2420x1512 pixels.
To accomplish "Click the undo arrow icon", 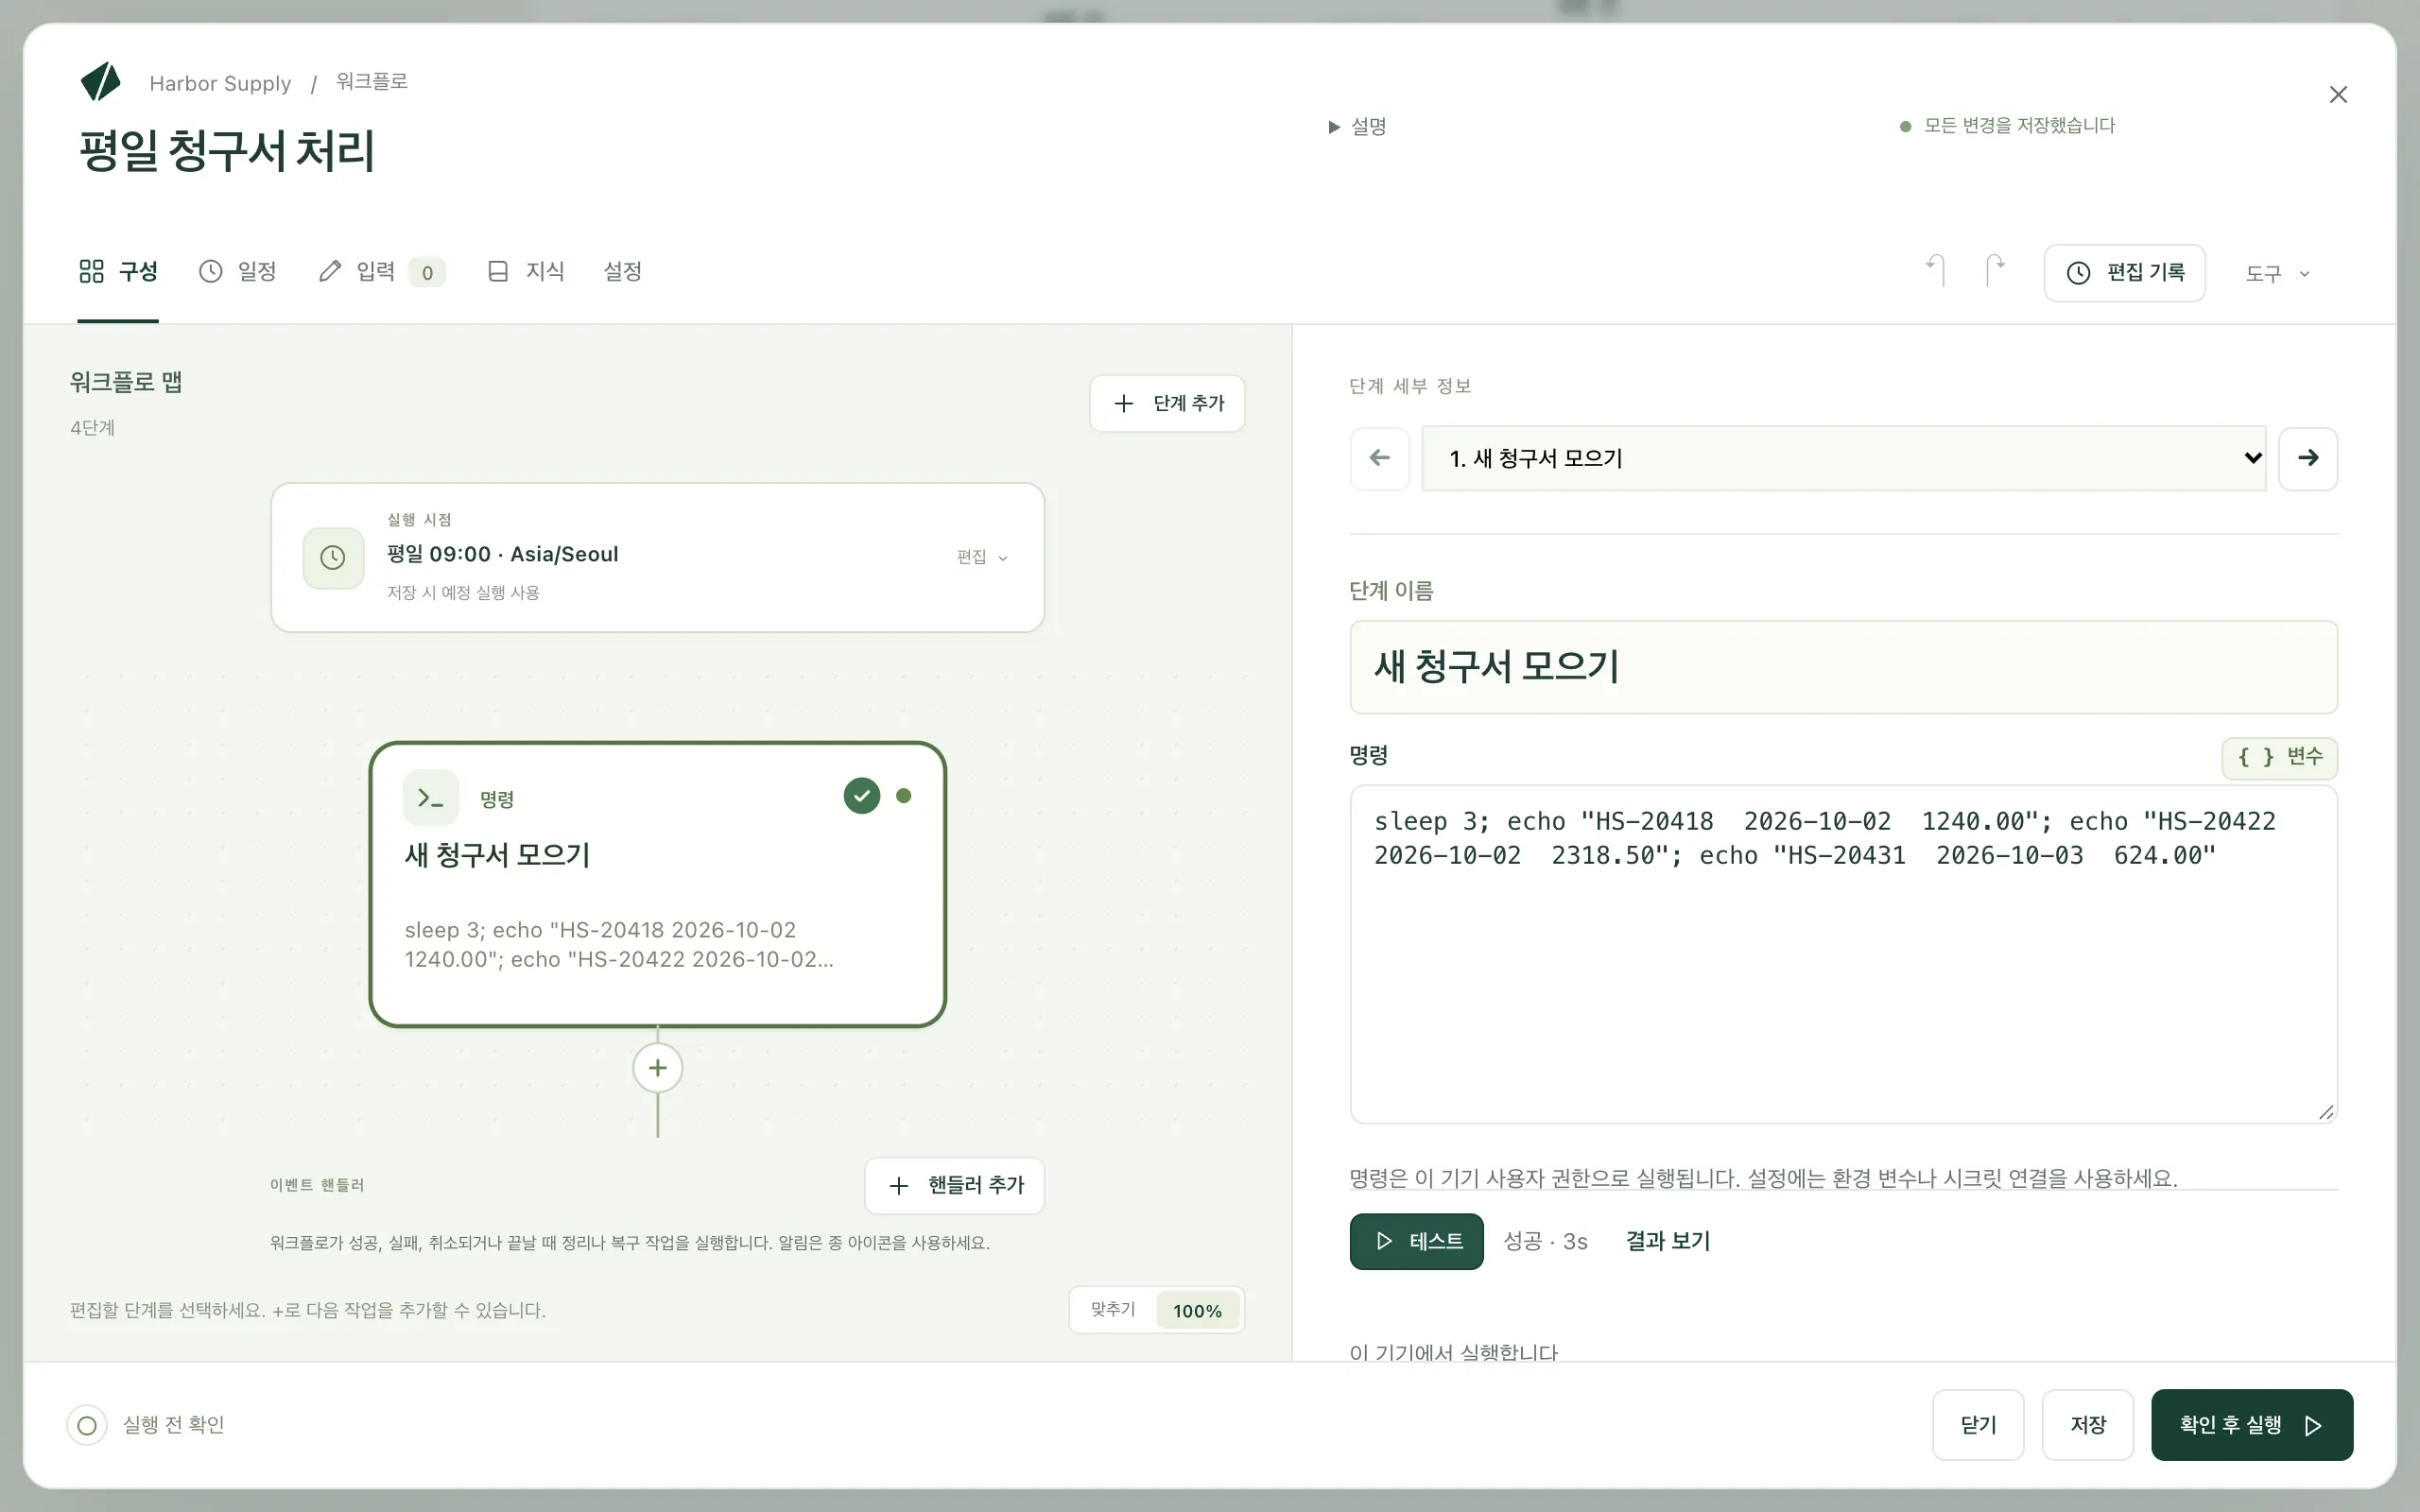I will pyautogui.click(x=1936, y=271).
